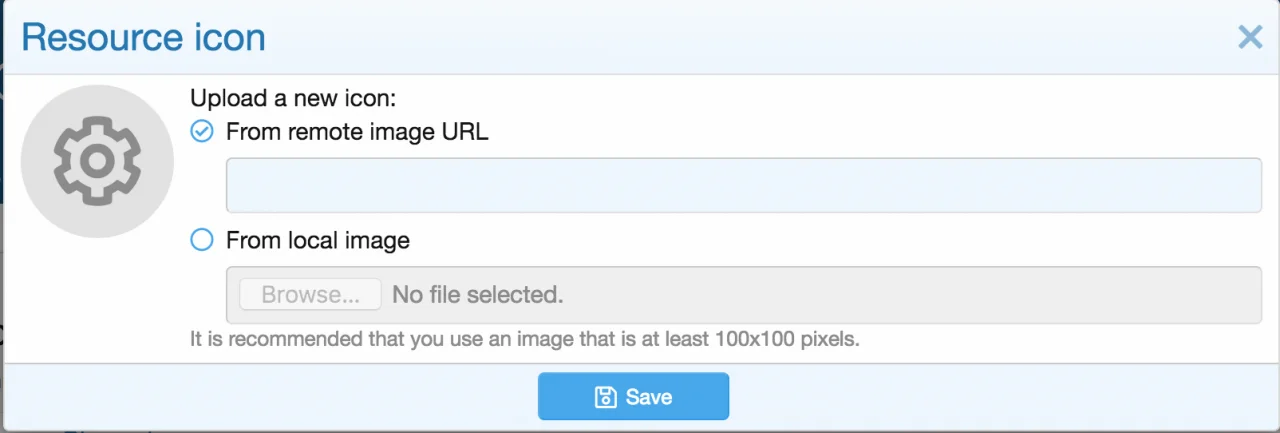
Task: Click the word "Save" on the blue button
Action: point(649,397)
